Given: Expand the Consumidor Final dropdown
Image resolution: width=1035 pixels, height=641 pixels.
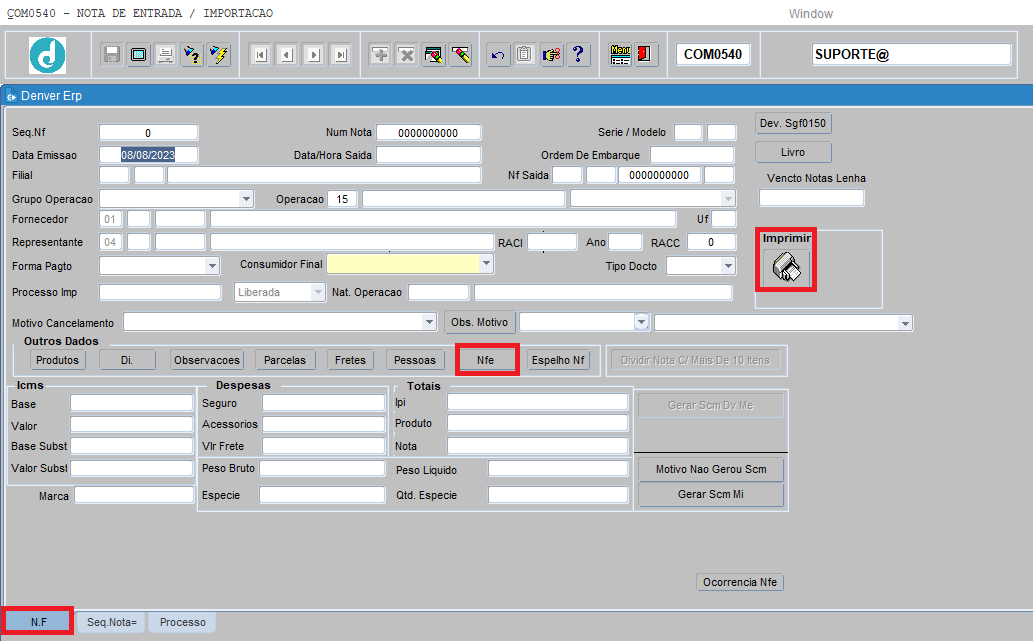Looking at the screenshot, I should [486, 264].
